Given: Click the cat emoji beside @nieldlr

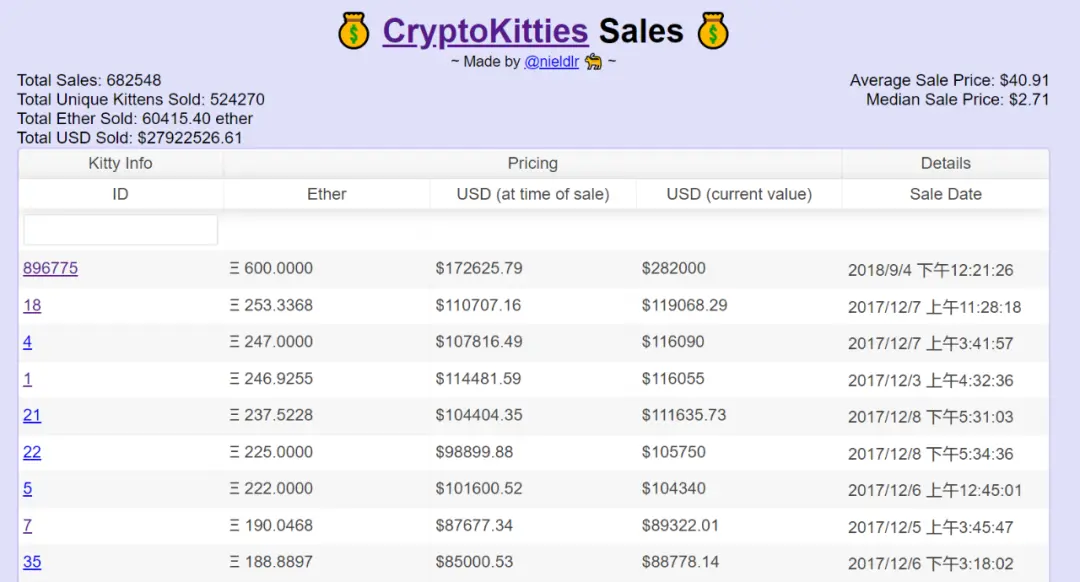Looking at the screenshot, I should pyautogui.click(x=594, y=62).
